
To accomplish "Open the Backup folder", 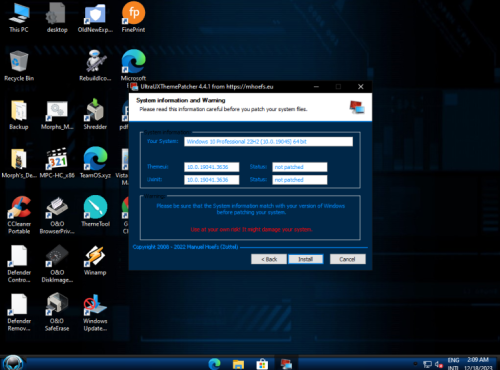I will 19,115.
